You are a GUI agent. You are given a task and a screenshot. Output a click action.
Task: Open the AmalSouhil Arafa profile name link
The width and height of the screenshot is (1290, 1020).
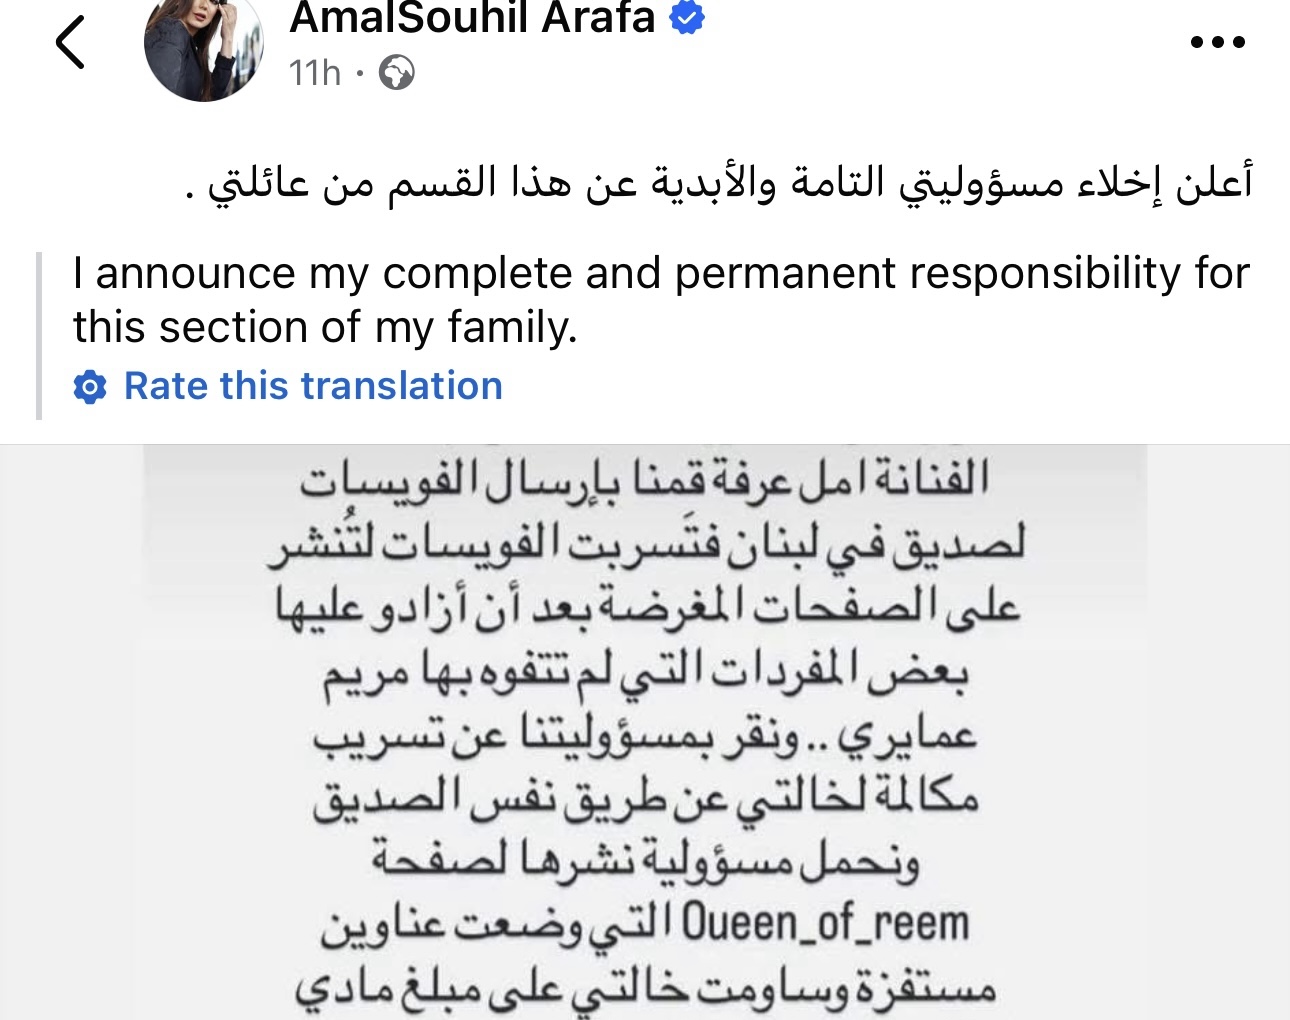click(x=471, y=18)
